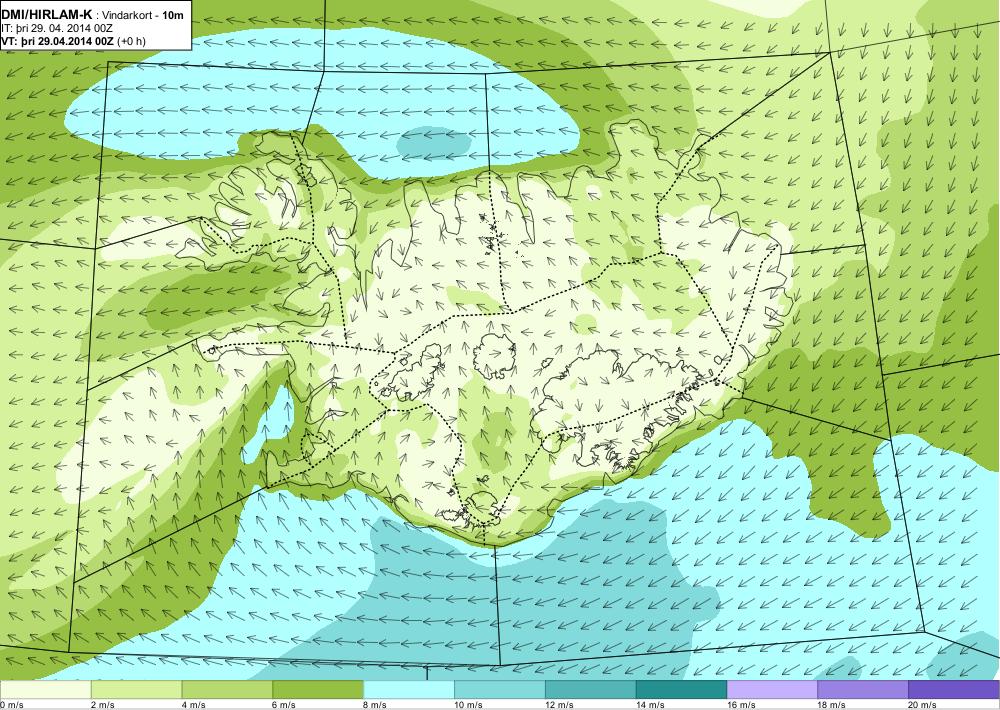
Task: Click the "18 m/s" legend label
Action: pyautogui.click(x=833, y=705)
